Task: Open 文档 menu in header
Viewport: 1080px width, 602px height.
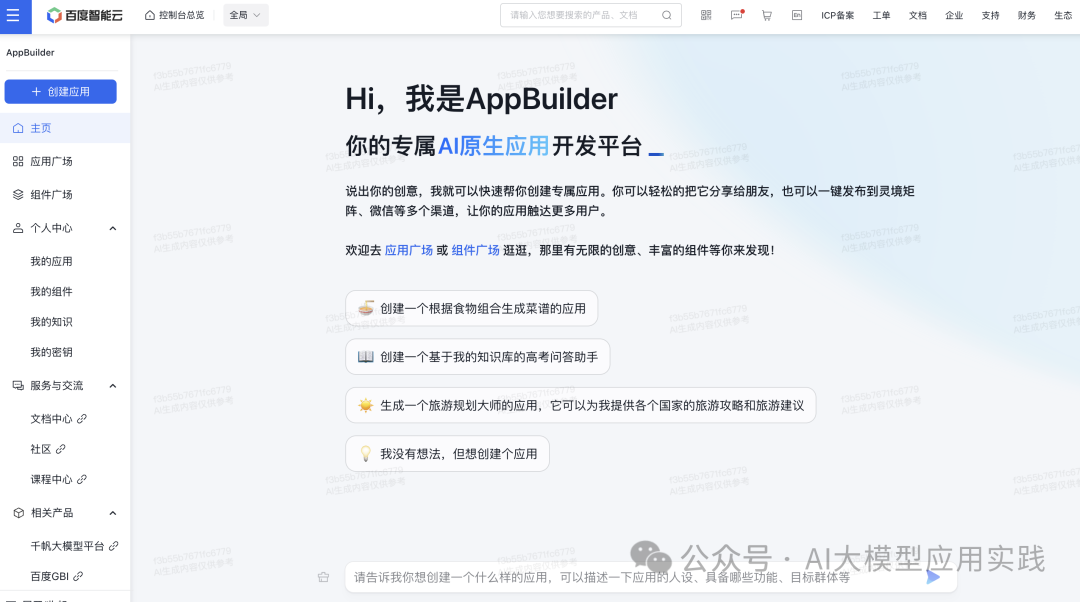Action: [918, 15]
